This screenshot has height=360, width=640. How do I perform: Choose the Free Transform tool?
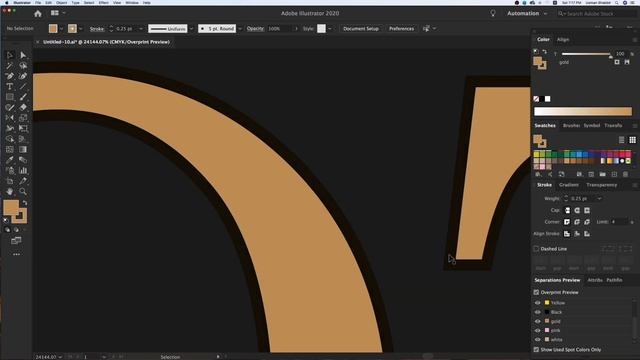pos(23,129)
